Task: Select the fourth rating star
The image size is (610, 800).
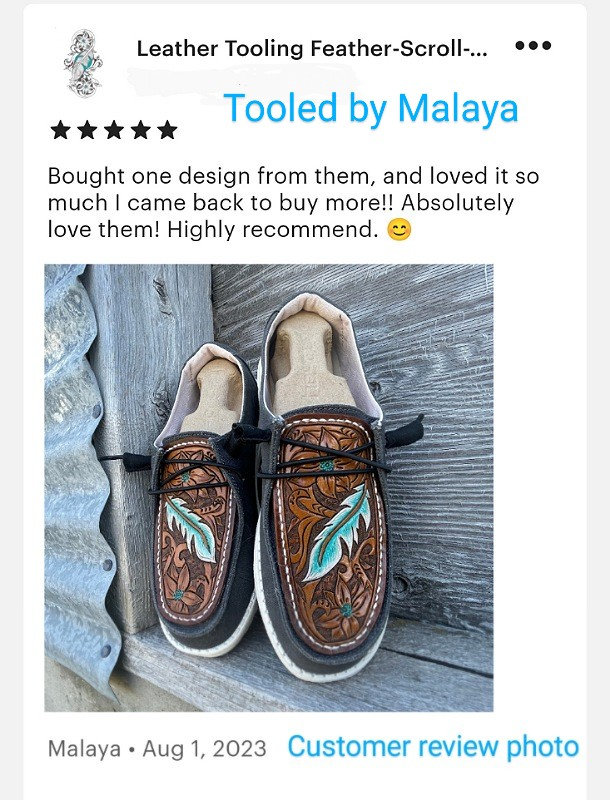Action: (140, 130)
